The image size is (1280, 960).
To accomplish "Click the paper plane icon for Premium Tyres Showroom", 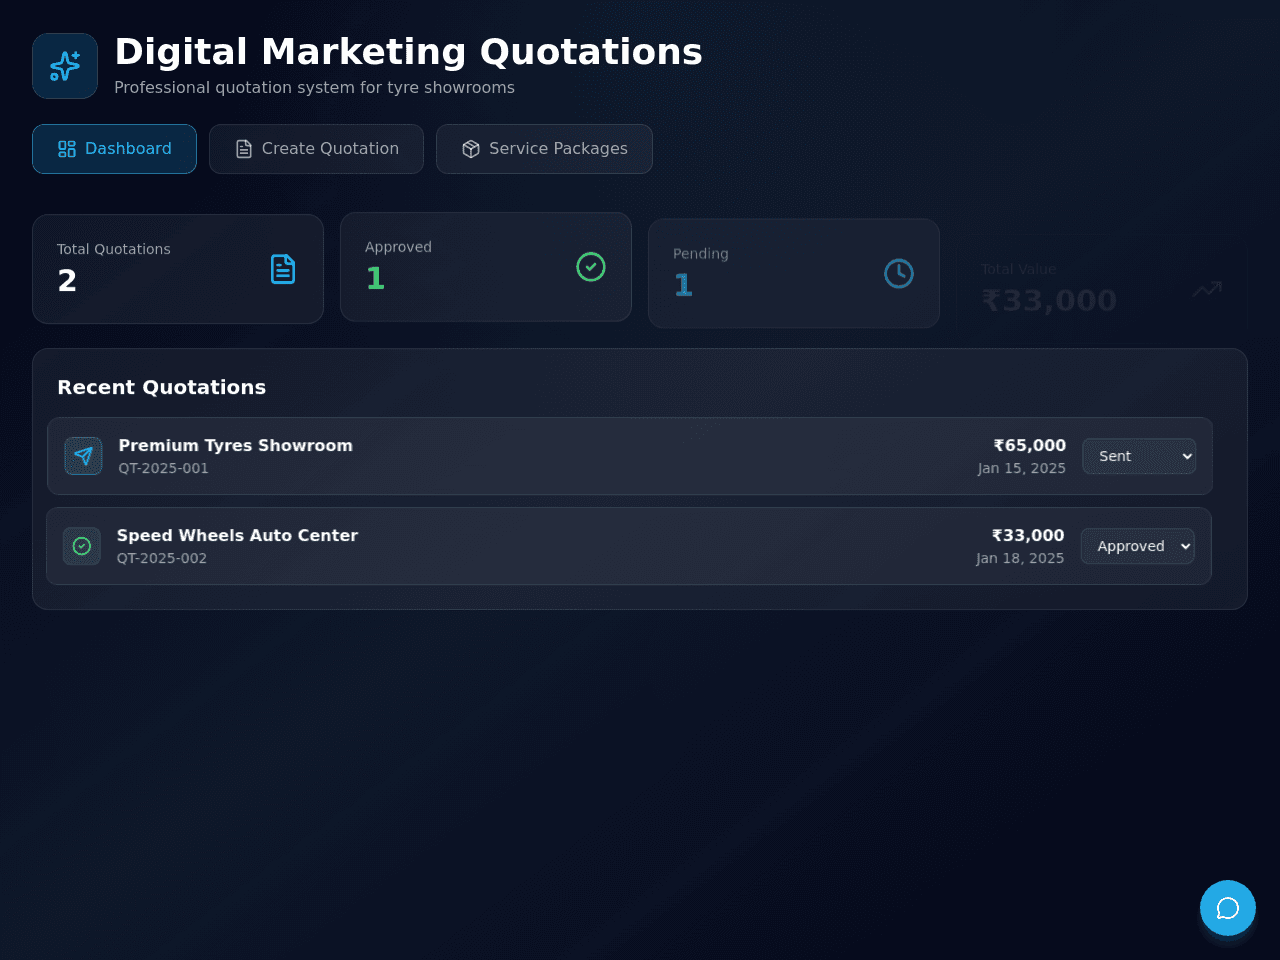I will (x=83, y=456).
